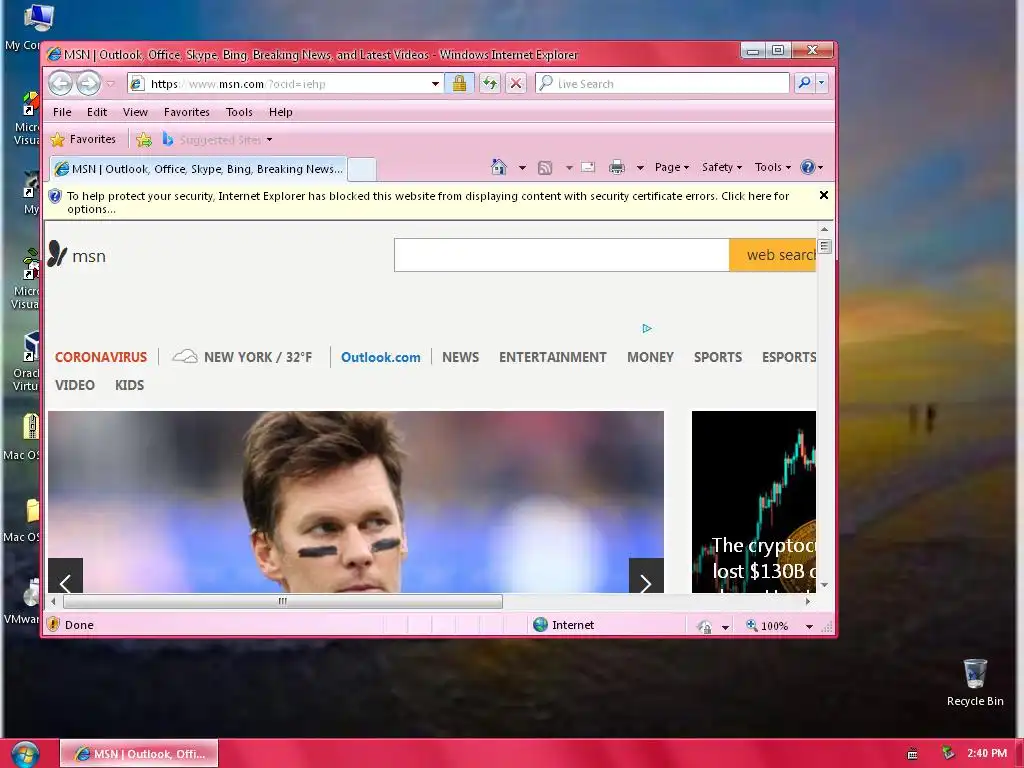Open the File menu
This screenshot has height=768, width=1024.
62,112
